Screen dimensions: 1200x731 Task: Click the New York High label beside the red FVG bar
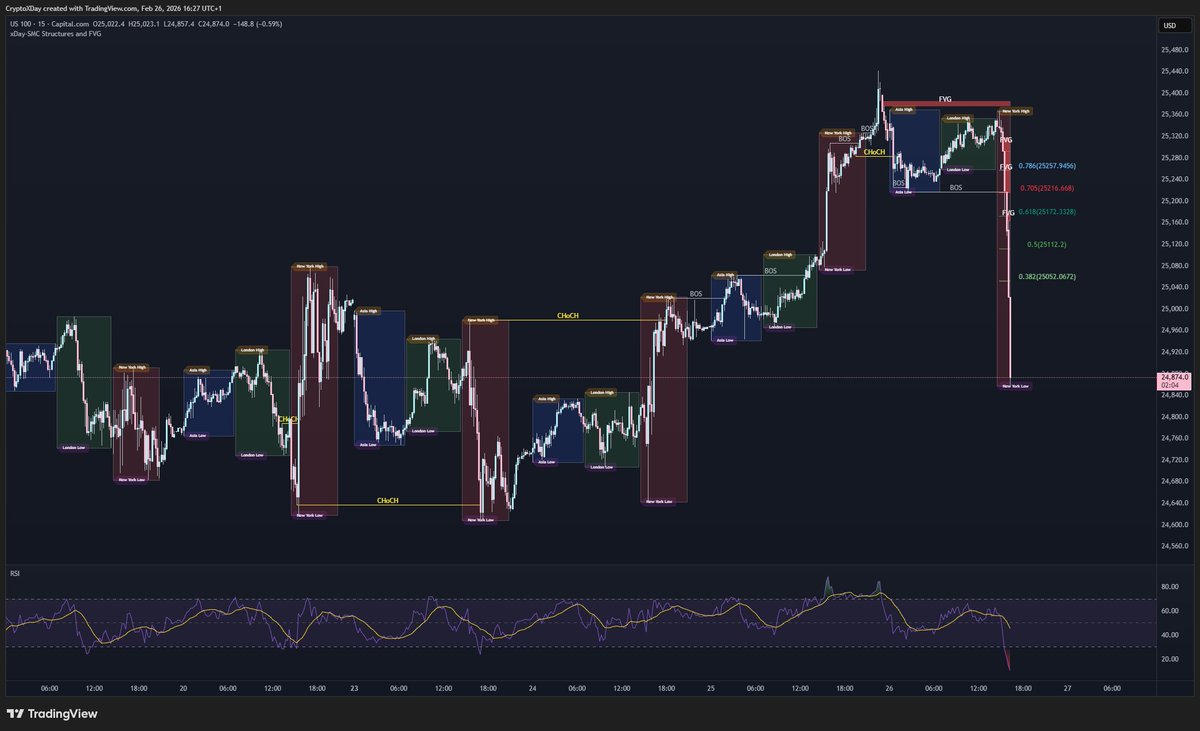pos(1017,111)
